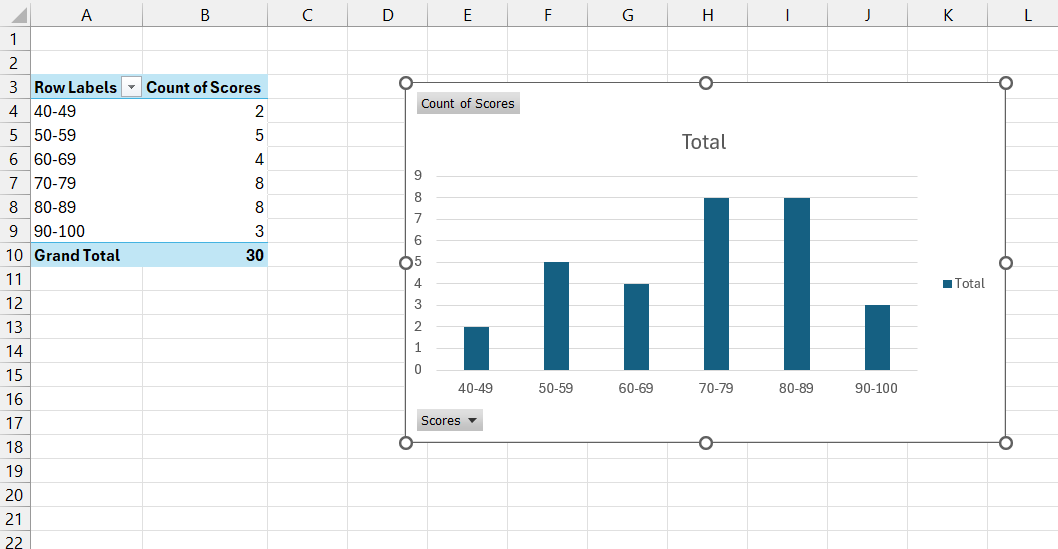Select cell containing 70-79
The image size is (1058, 549).
[86, 183]
